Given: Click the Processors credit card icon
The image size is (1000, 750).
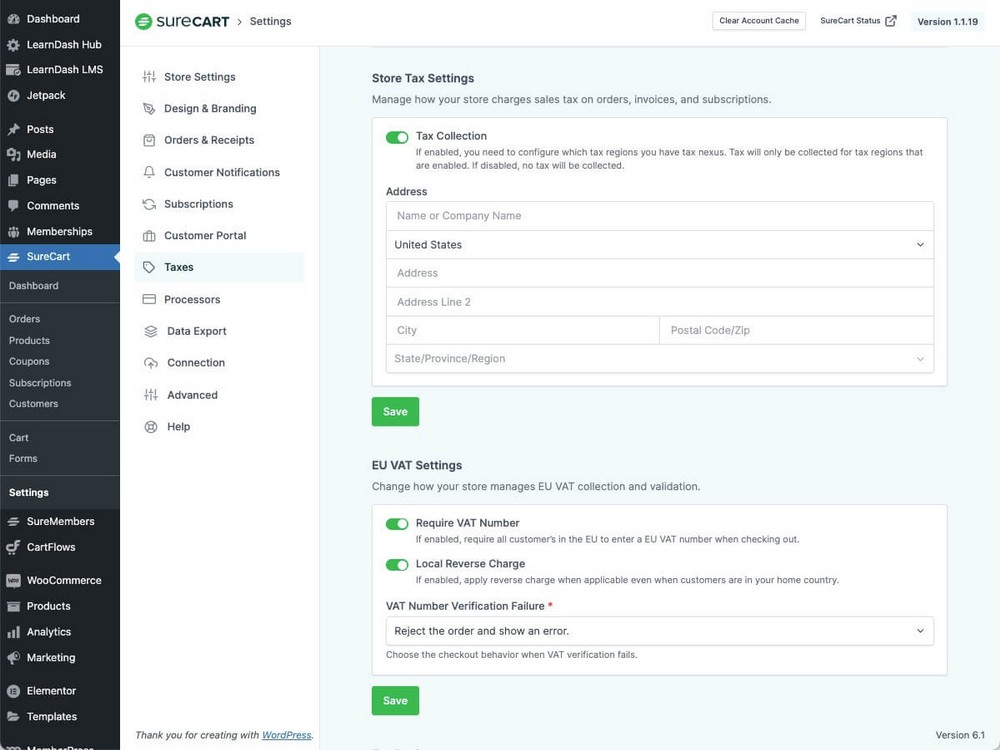Looking at the screenshot, I should (149, 299).
